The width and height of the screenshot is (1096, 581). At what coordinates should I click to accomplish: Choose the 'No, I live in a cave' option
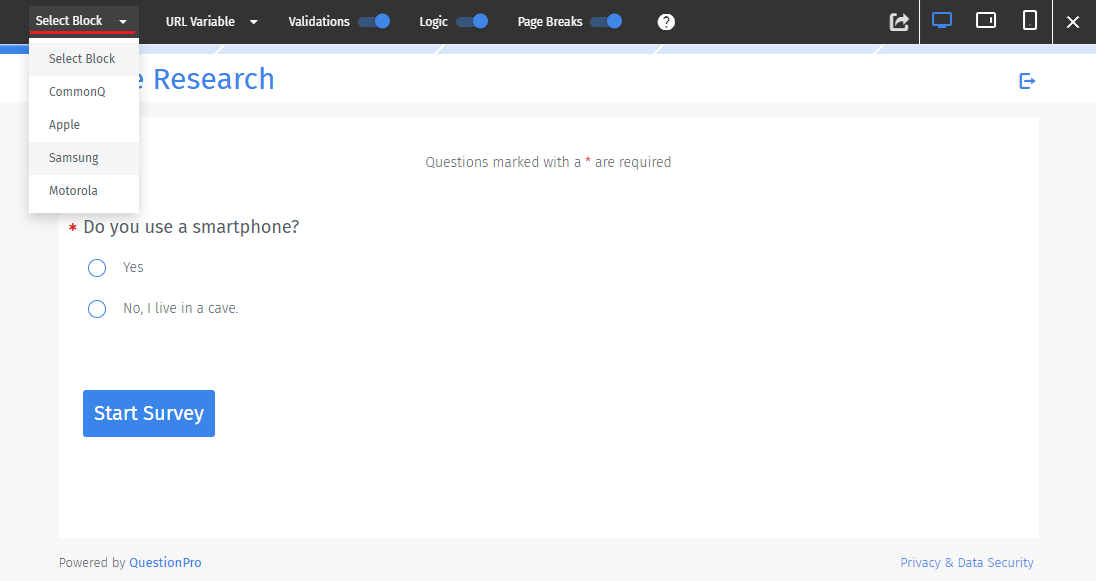pyautogui.click(x=97, y=308)
